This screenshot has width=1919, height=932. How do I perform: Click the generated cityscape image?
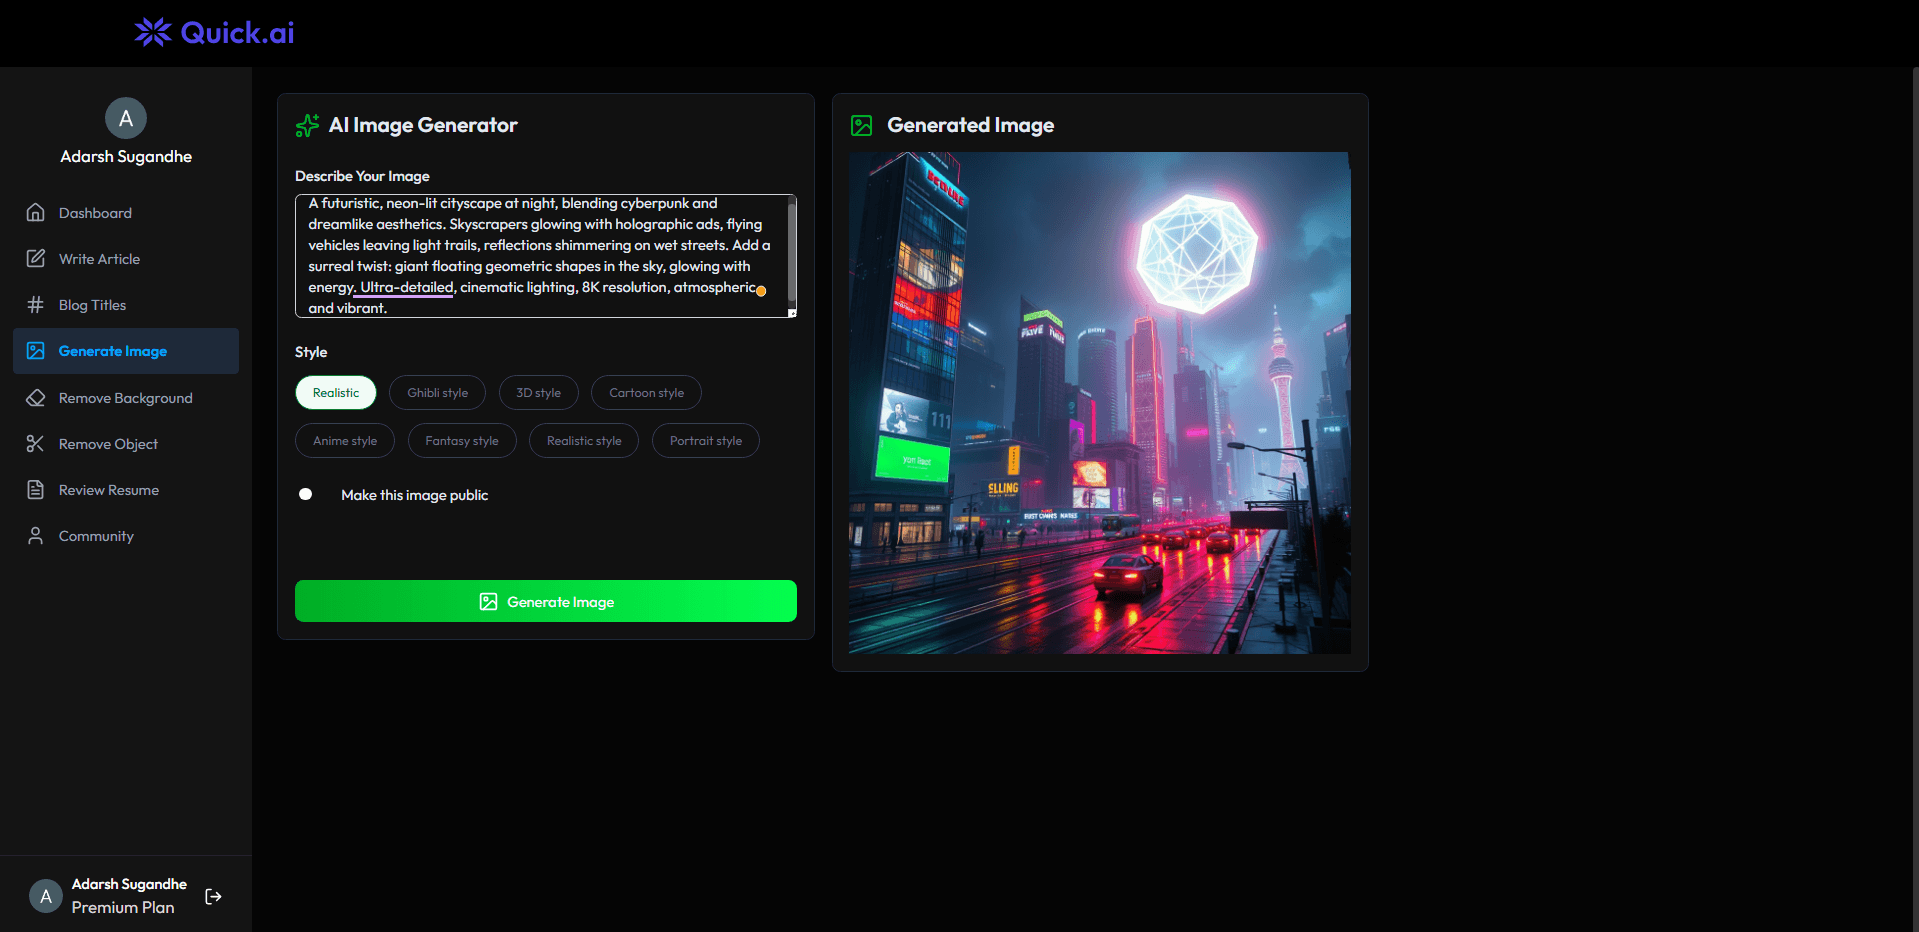(x=1099, y=402)
